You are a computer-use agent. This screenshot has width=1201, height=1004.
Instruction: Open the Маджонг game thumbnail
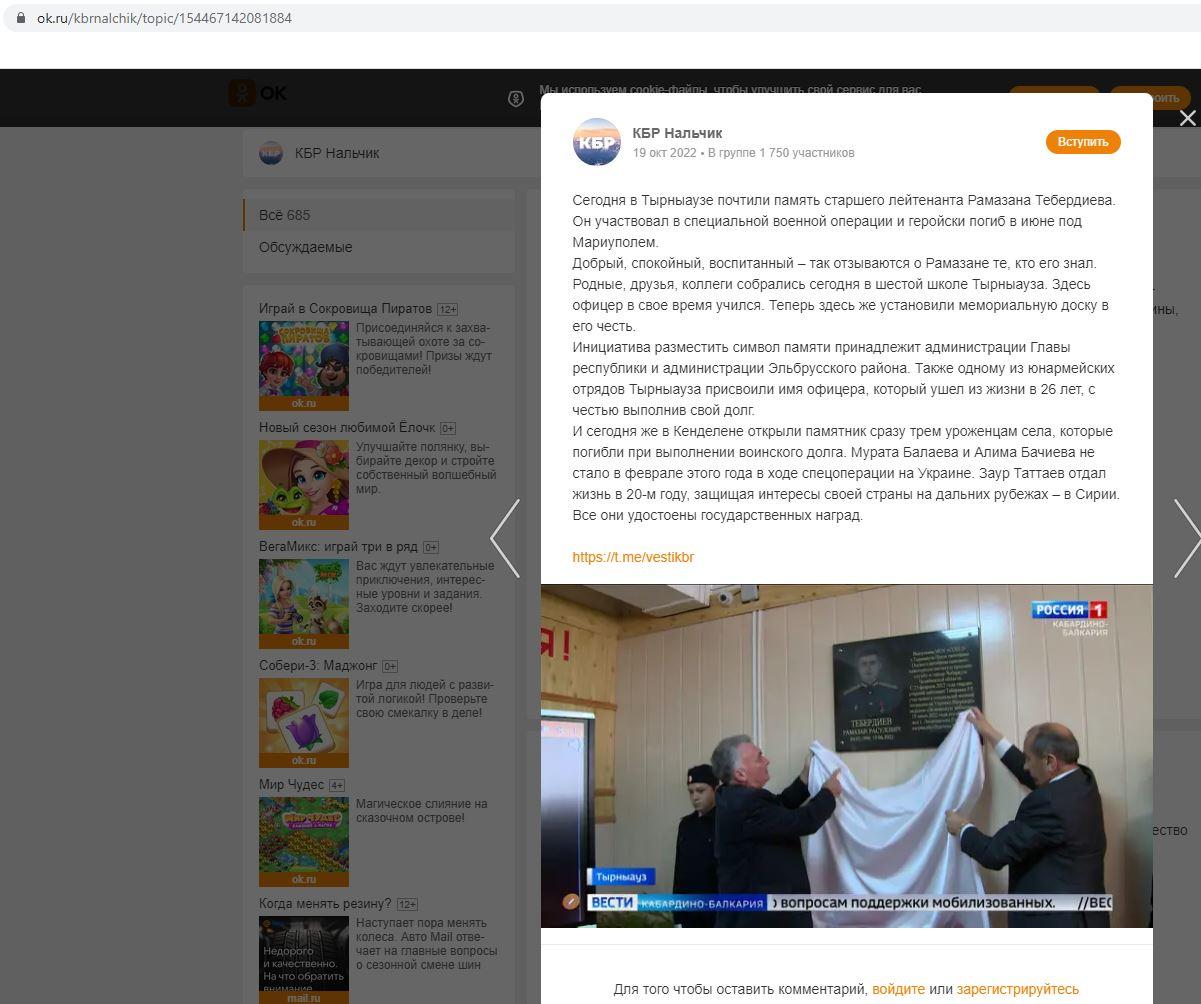[304, 722]
